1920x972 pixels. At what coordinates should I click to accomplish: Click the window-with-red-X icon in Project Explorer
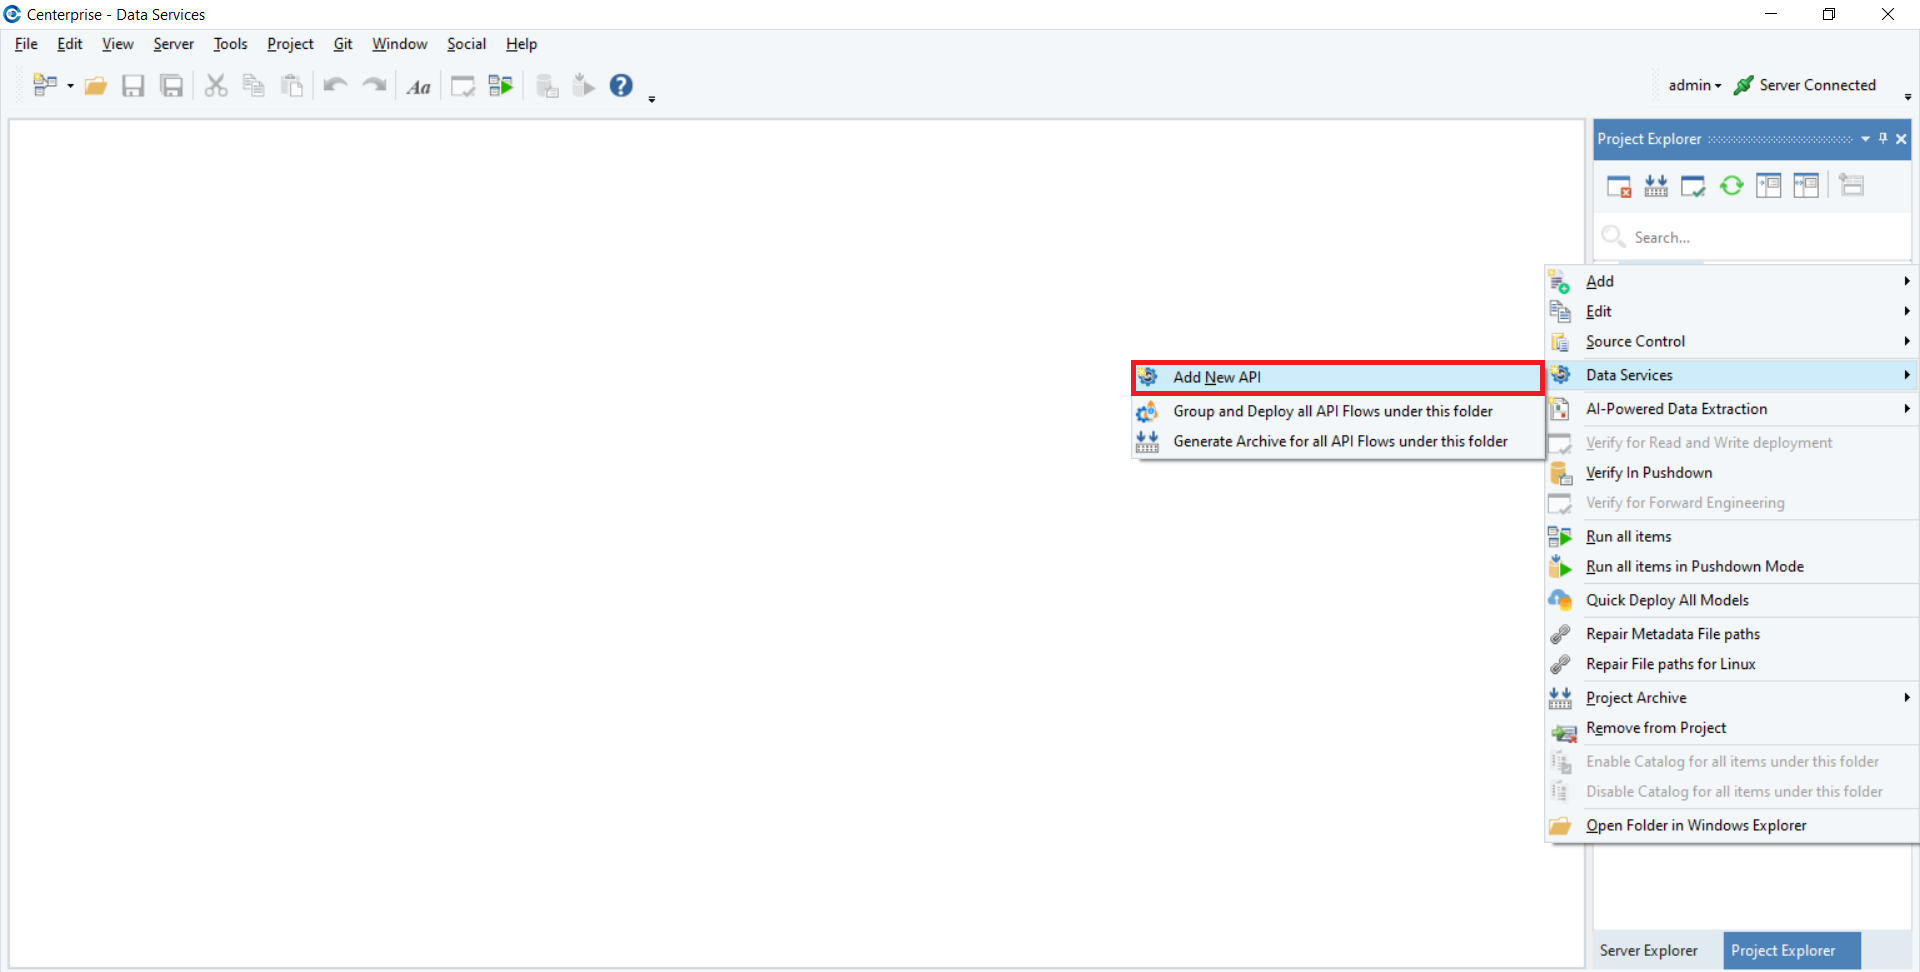tap(1619, 186)
